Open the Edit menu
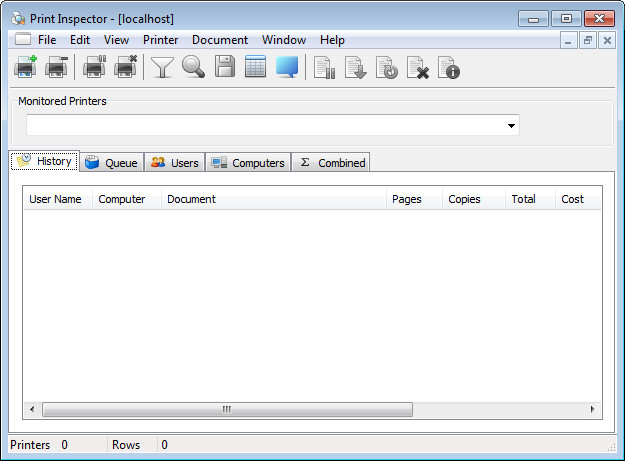The width and height of the screenshot is (625, 461). tap(80, 40)
